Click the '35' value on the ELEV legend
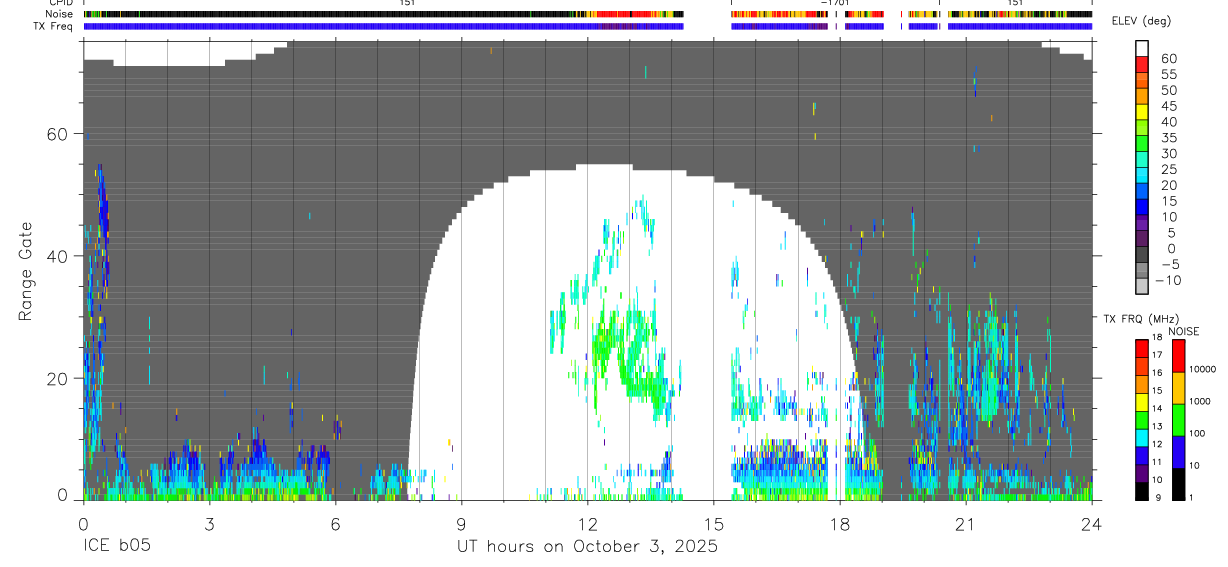This screenshot has height=567, width=1228. click(1168, 138)
